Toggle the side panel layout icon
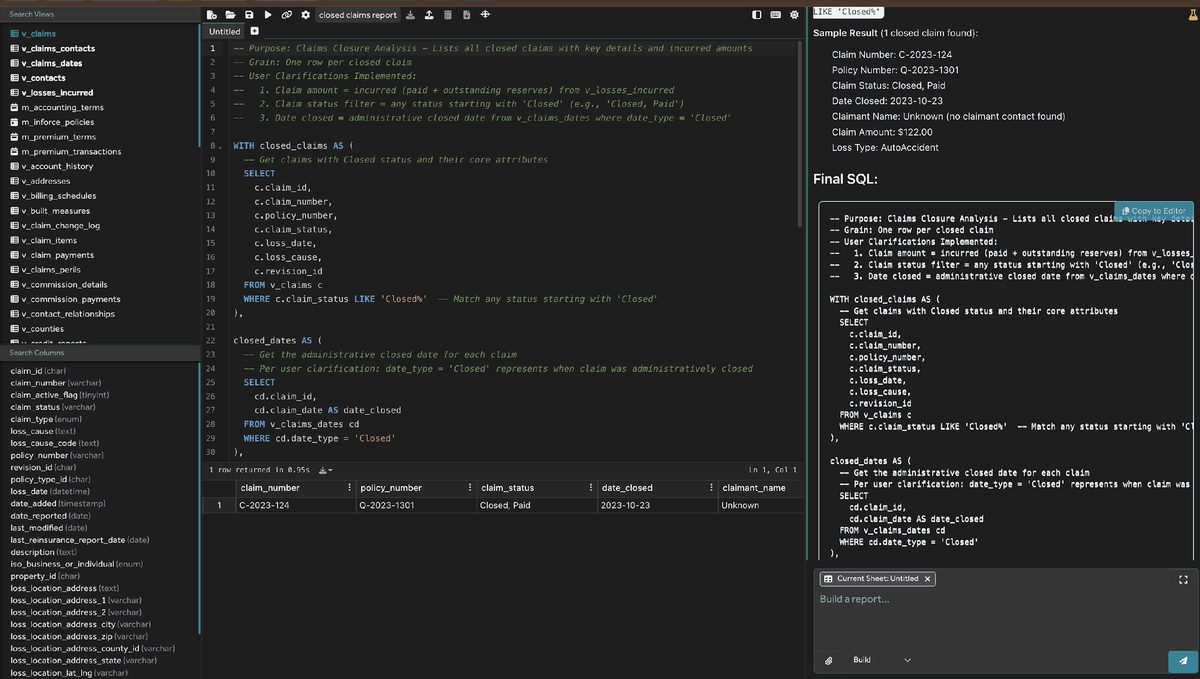Screen dimensions: 1200x679 click(x=757, y=15)
